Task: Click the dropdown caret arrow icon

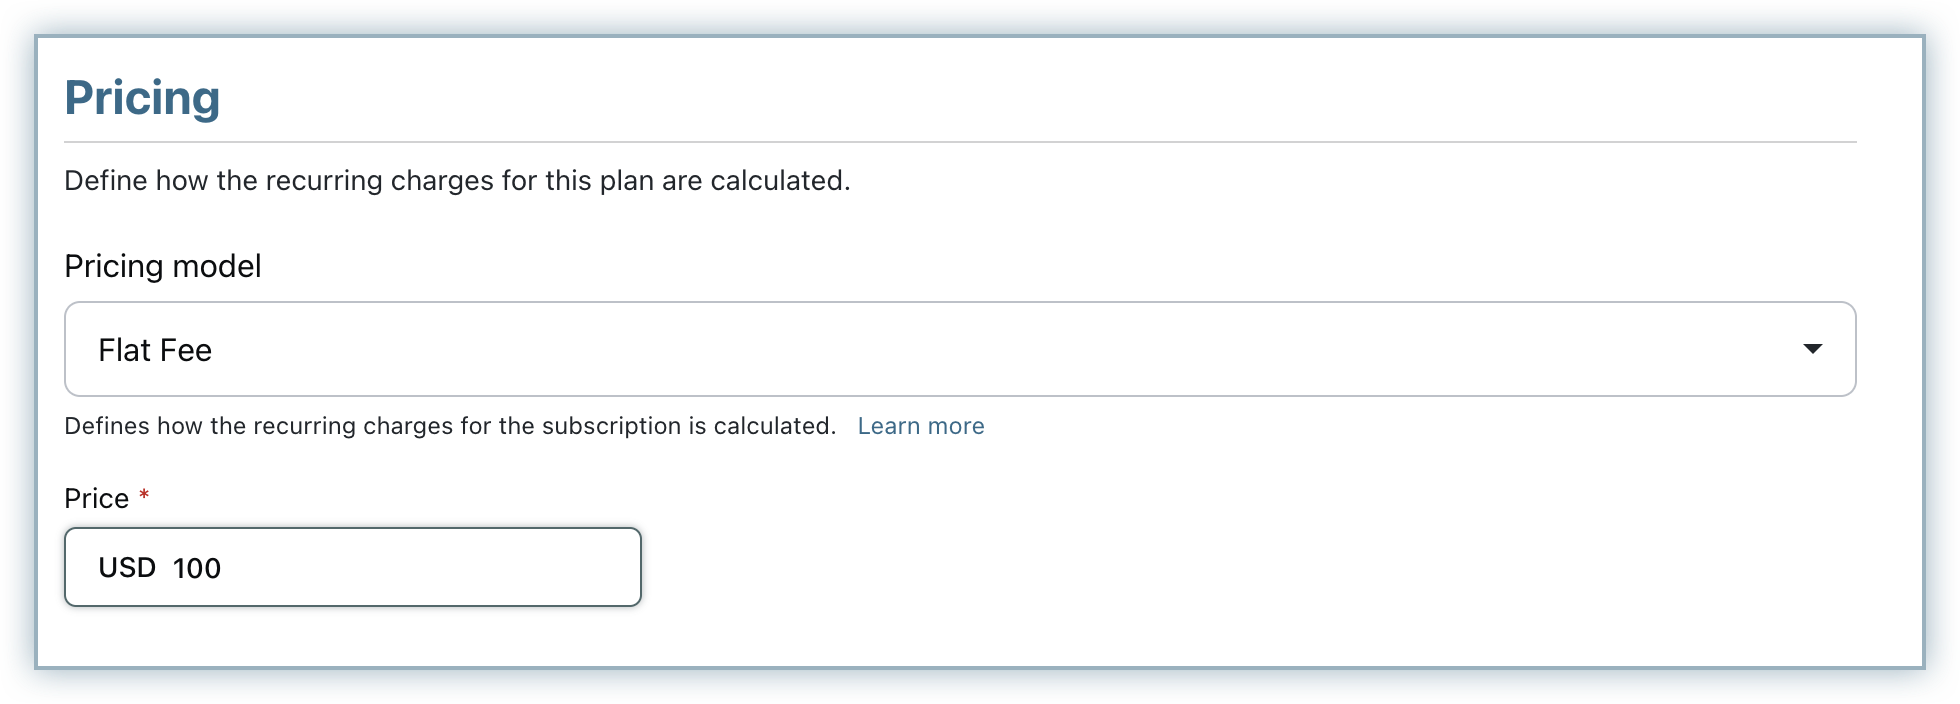Action: tap(1812, 349)
